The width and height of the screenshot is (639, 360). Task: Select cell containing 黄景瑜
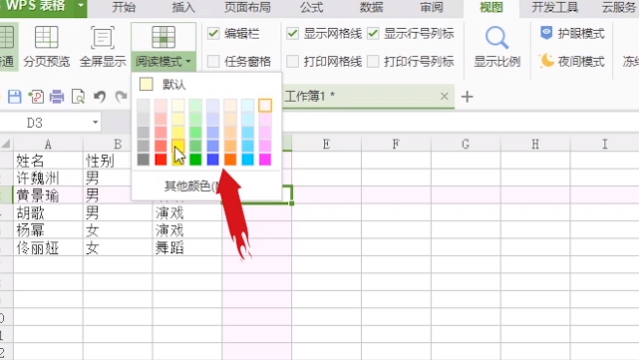(x=48, y=195)
